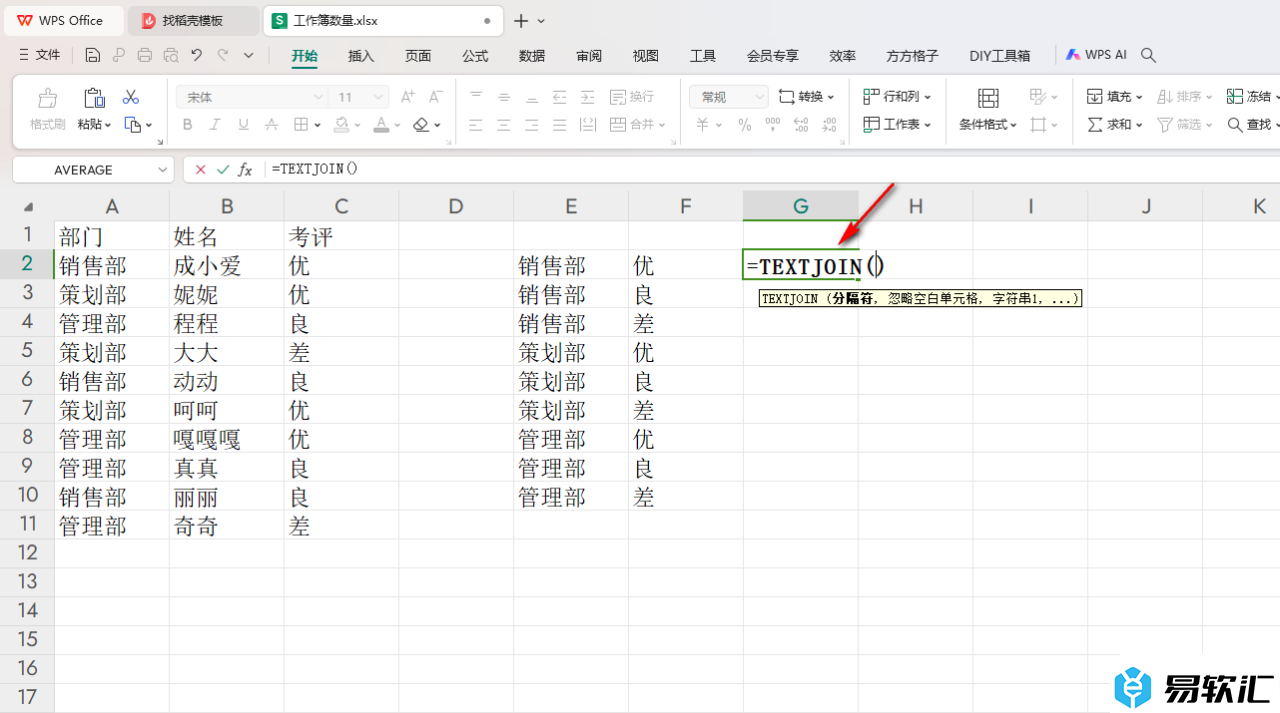This screenshot has height=713, width=1280.
Task: Toggle Wrap Text (换行)
Action: pos(632,97)
